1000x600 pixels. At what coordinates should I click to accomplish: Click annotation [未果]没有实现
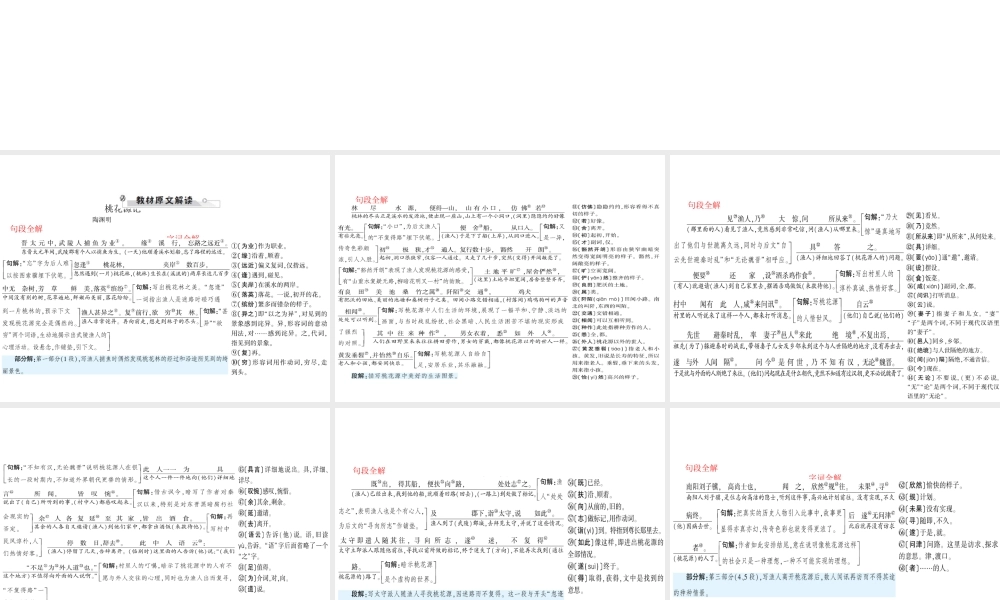click(927, 509)
